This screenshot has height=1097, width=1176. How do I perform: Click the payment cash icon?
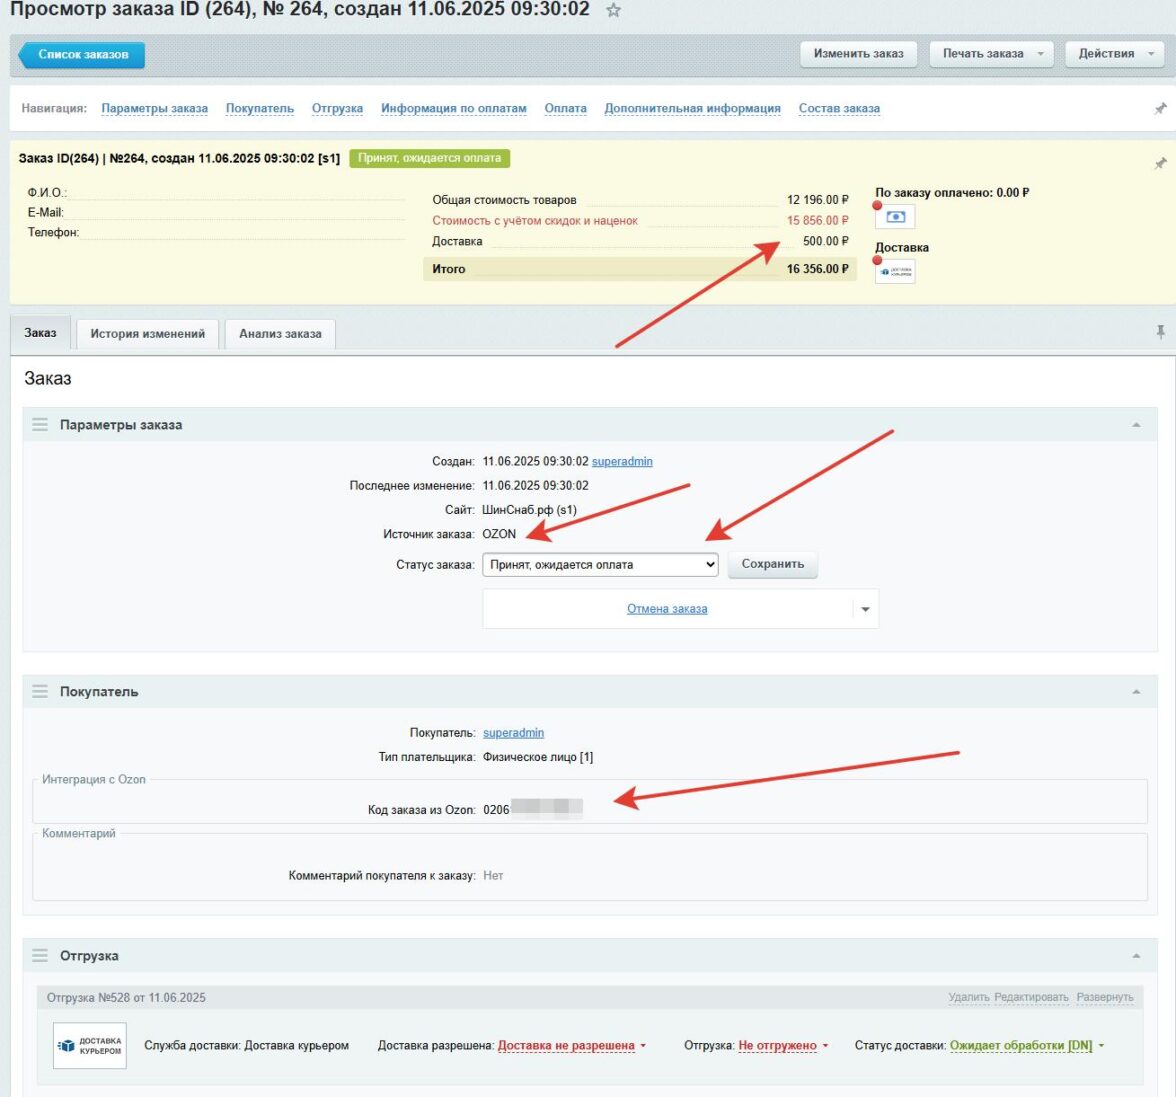point(895,217)
